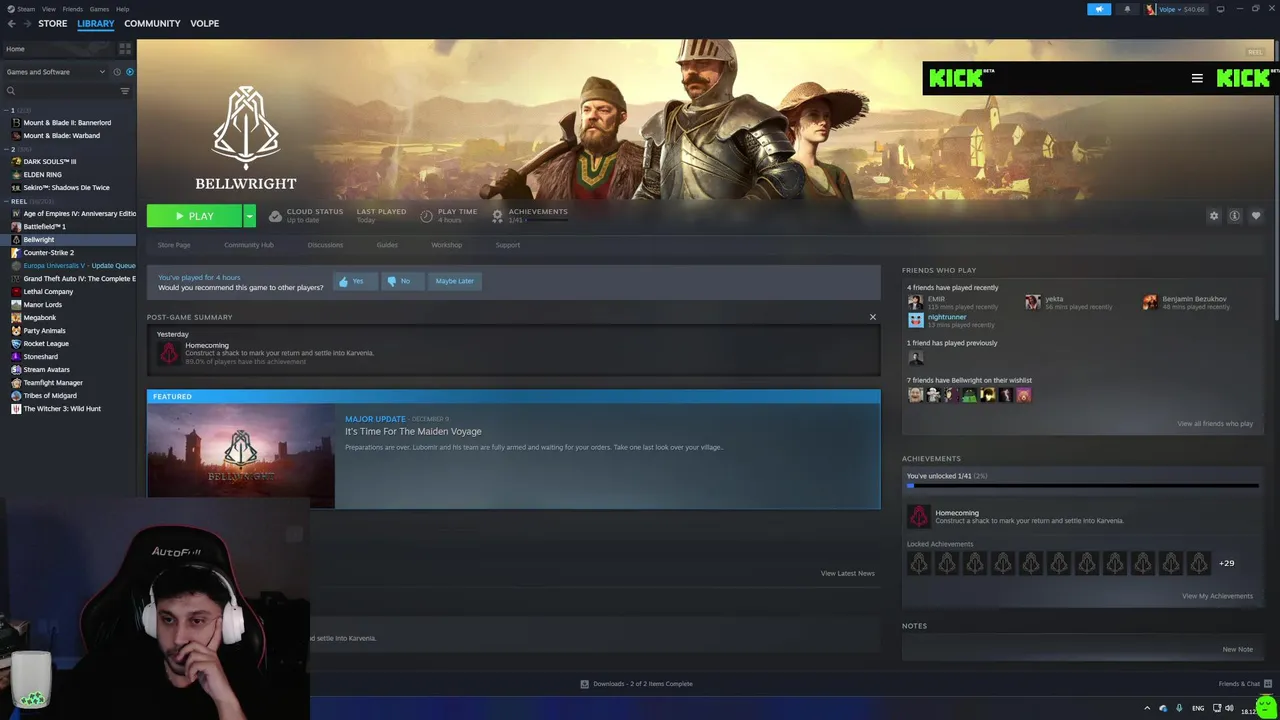Collapse the REEL collection group
Viewport: 1280px width, 720px height.
[x=7, y=201]
